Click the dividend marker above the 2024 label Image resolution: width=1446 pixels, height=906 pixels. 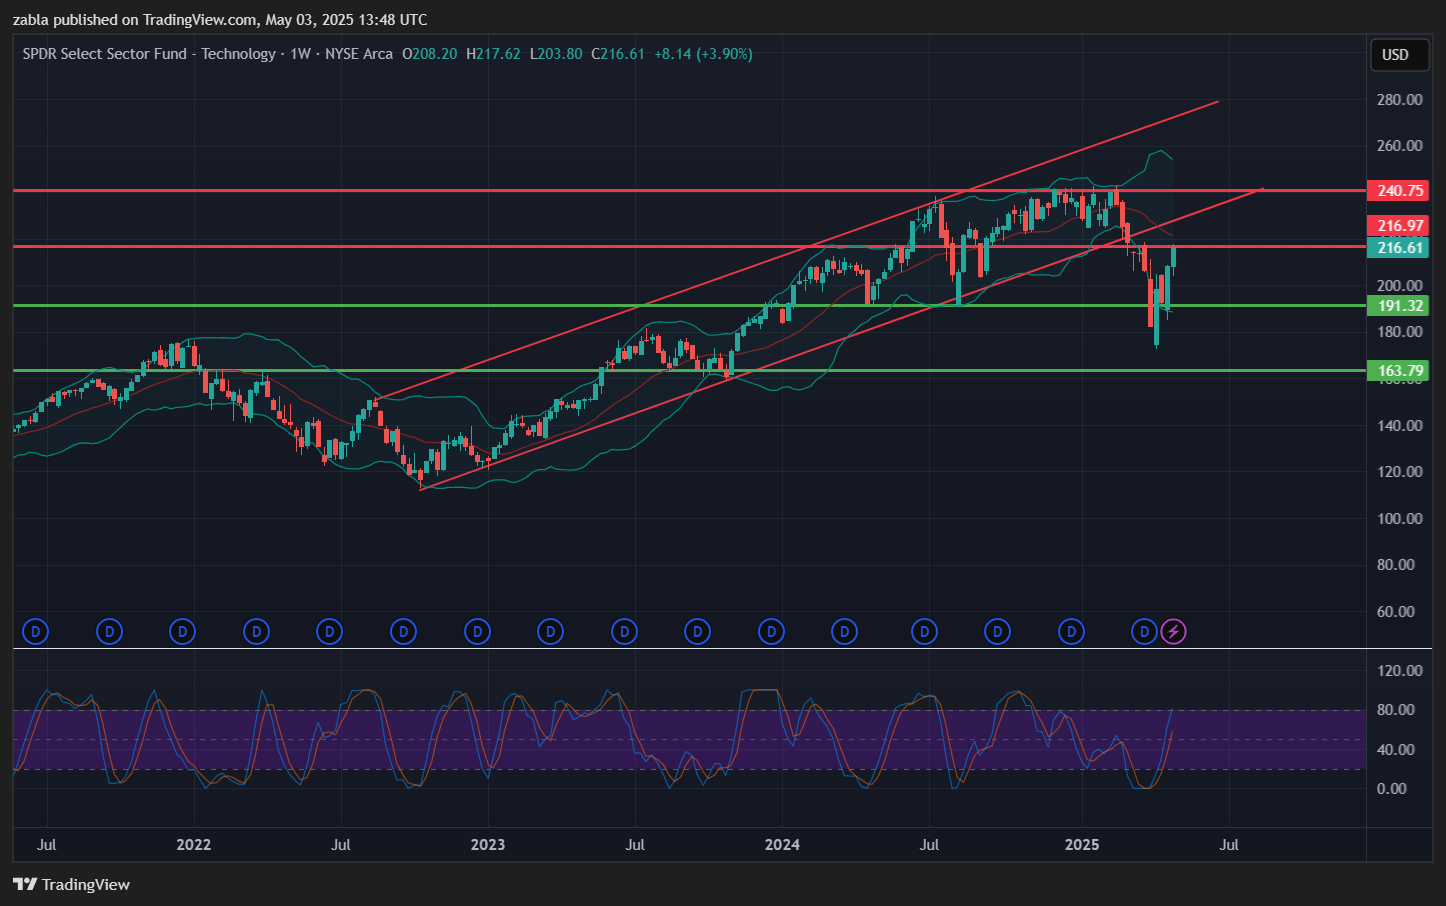(x=771, y=631)
